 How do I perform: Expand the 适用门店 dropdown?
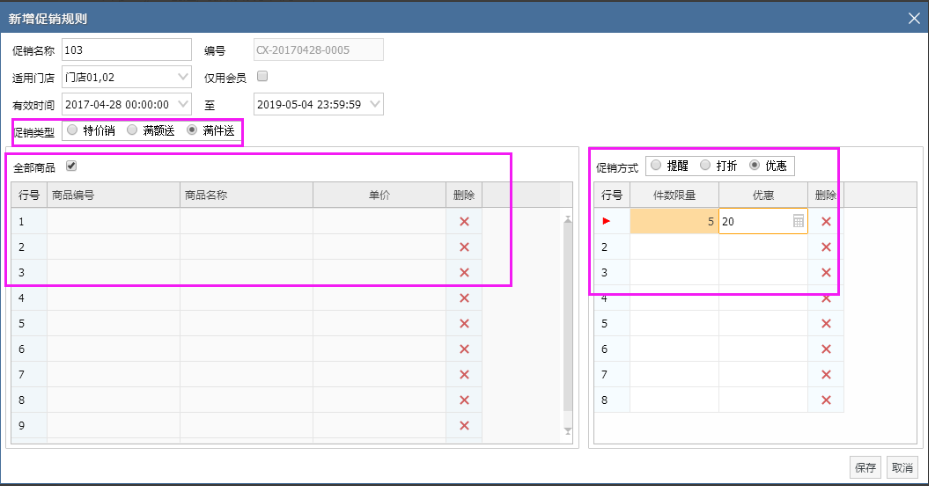coord(183,77)
